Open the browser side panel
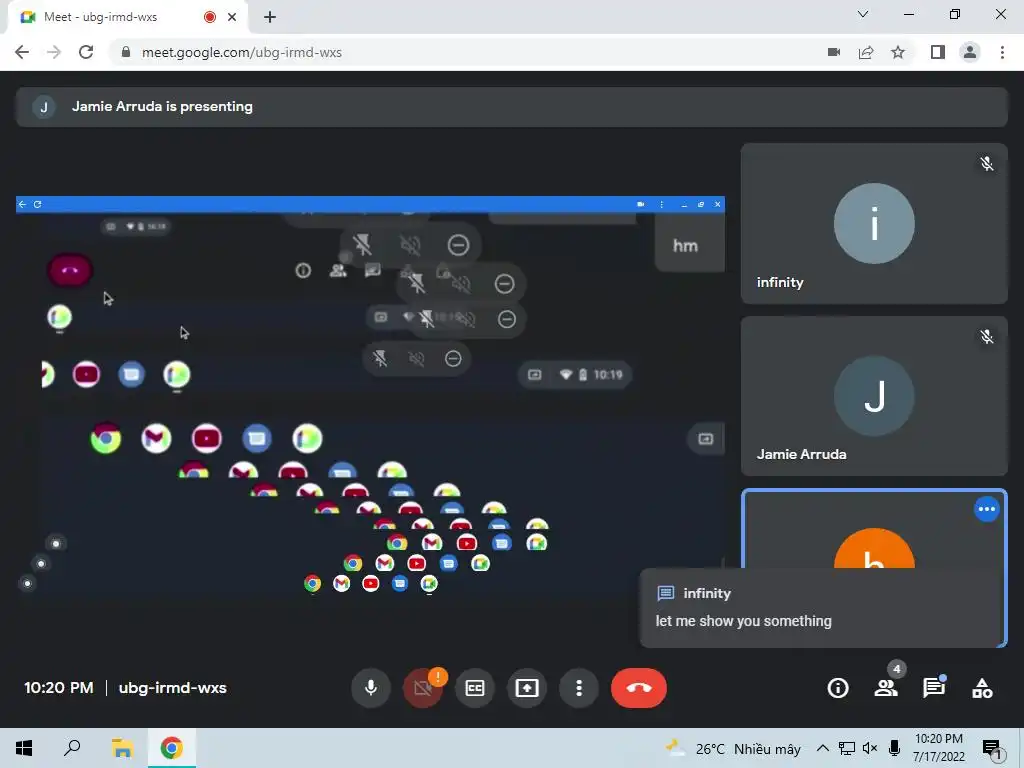The height and width of the screenshot is (768, 1024). point(938,52)
